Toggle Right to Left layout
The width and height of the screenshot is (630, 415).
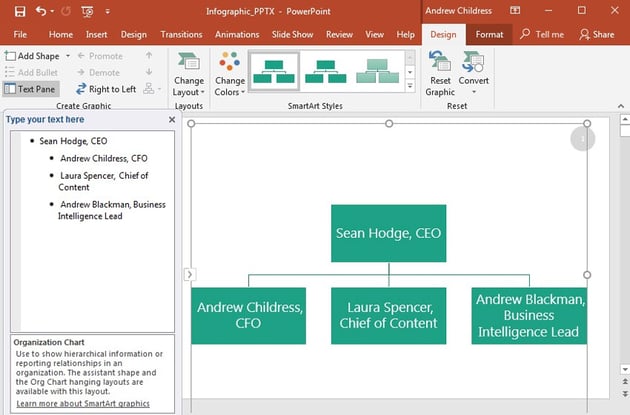click(x=105, y=89)
